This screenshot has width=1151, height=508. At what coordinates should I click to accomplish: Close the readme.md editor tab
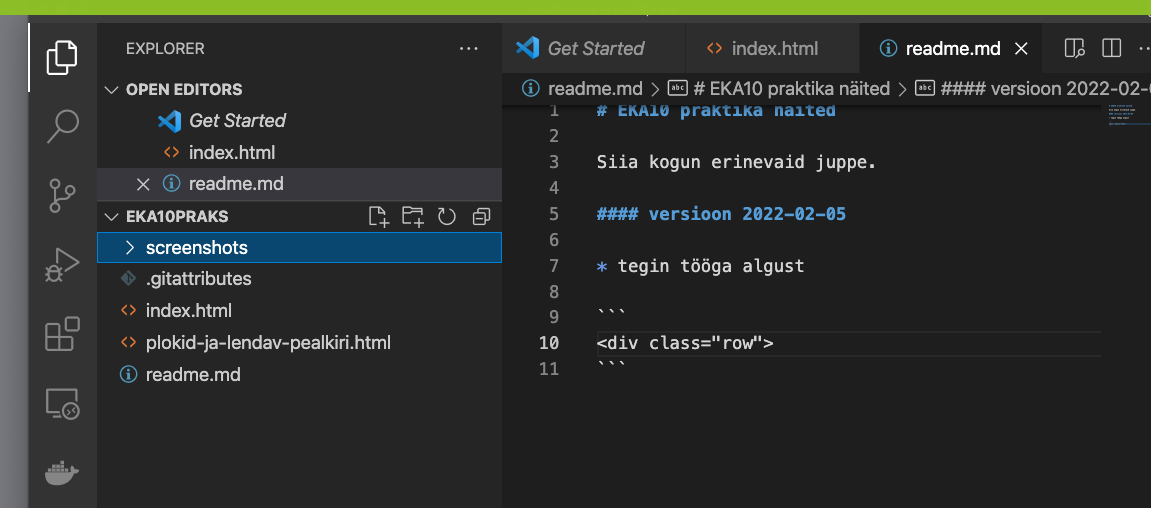[x=1020, y=49]
